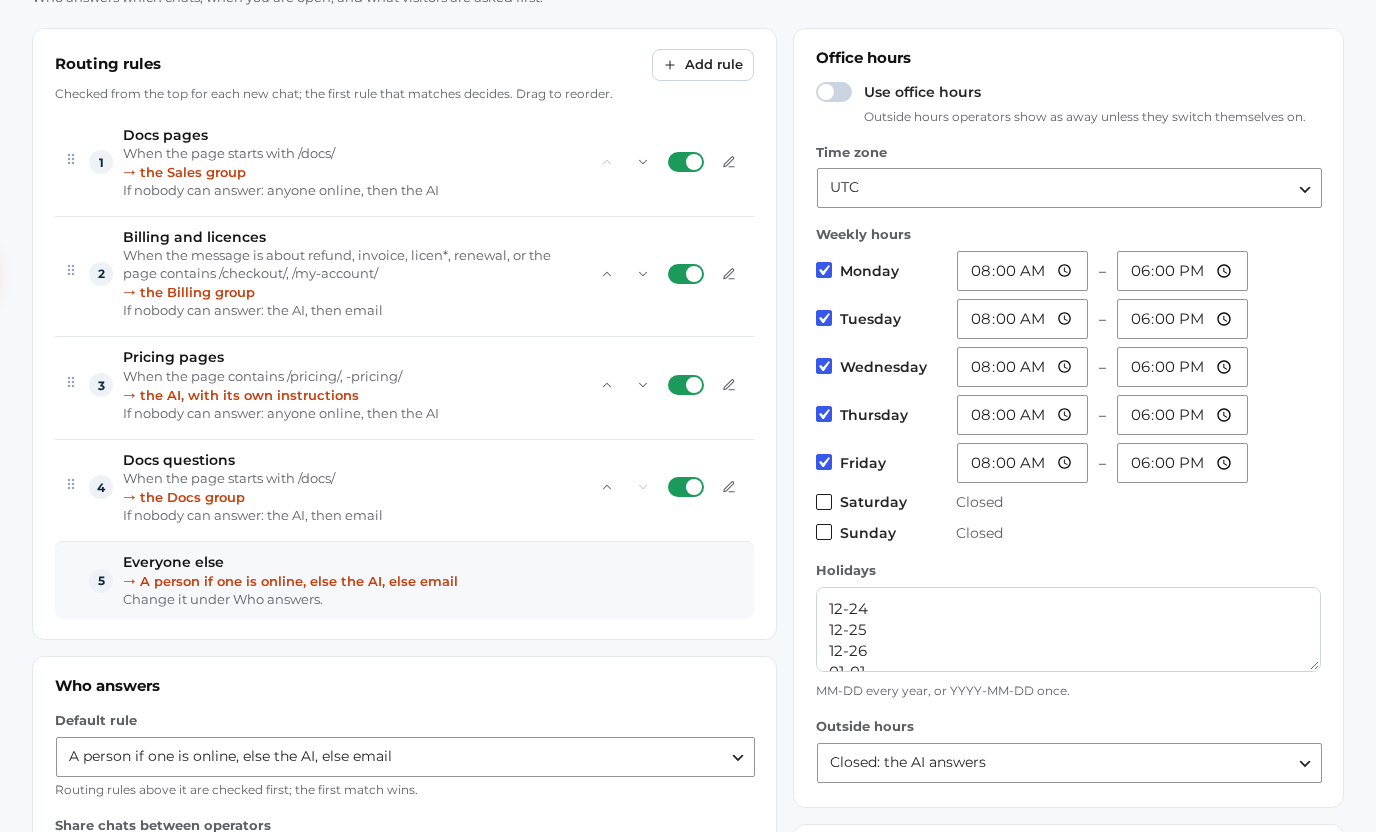Disable the Docs pages rule

pyautogui.click(x=686, y=162)
